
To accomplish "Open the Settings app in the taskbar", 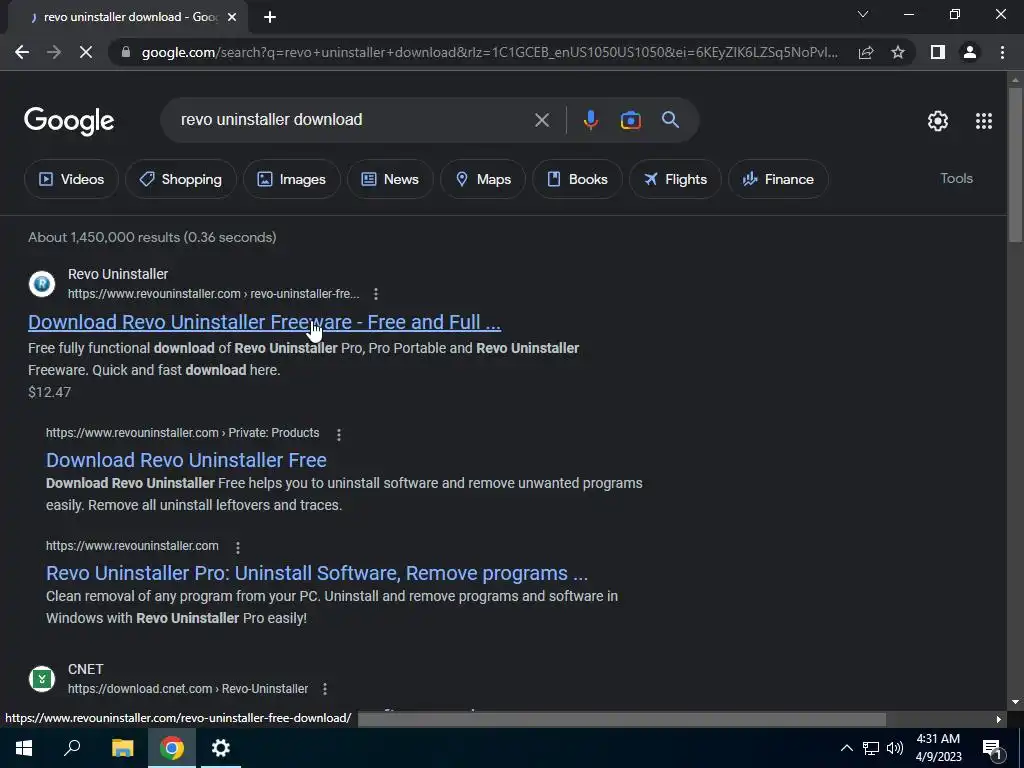I will (x=221, y=748).
